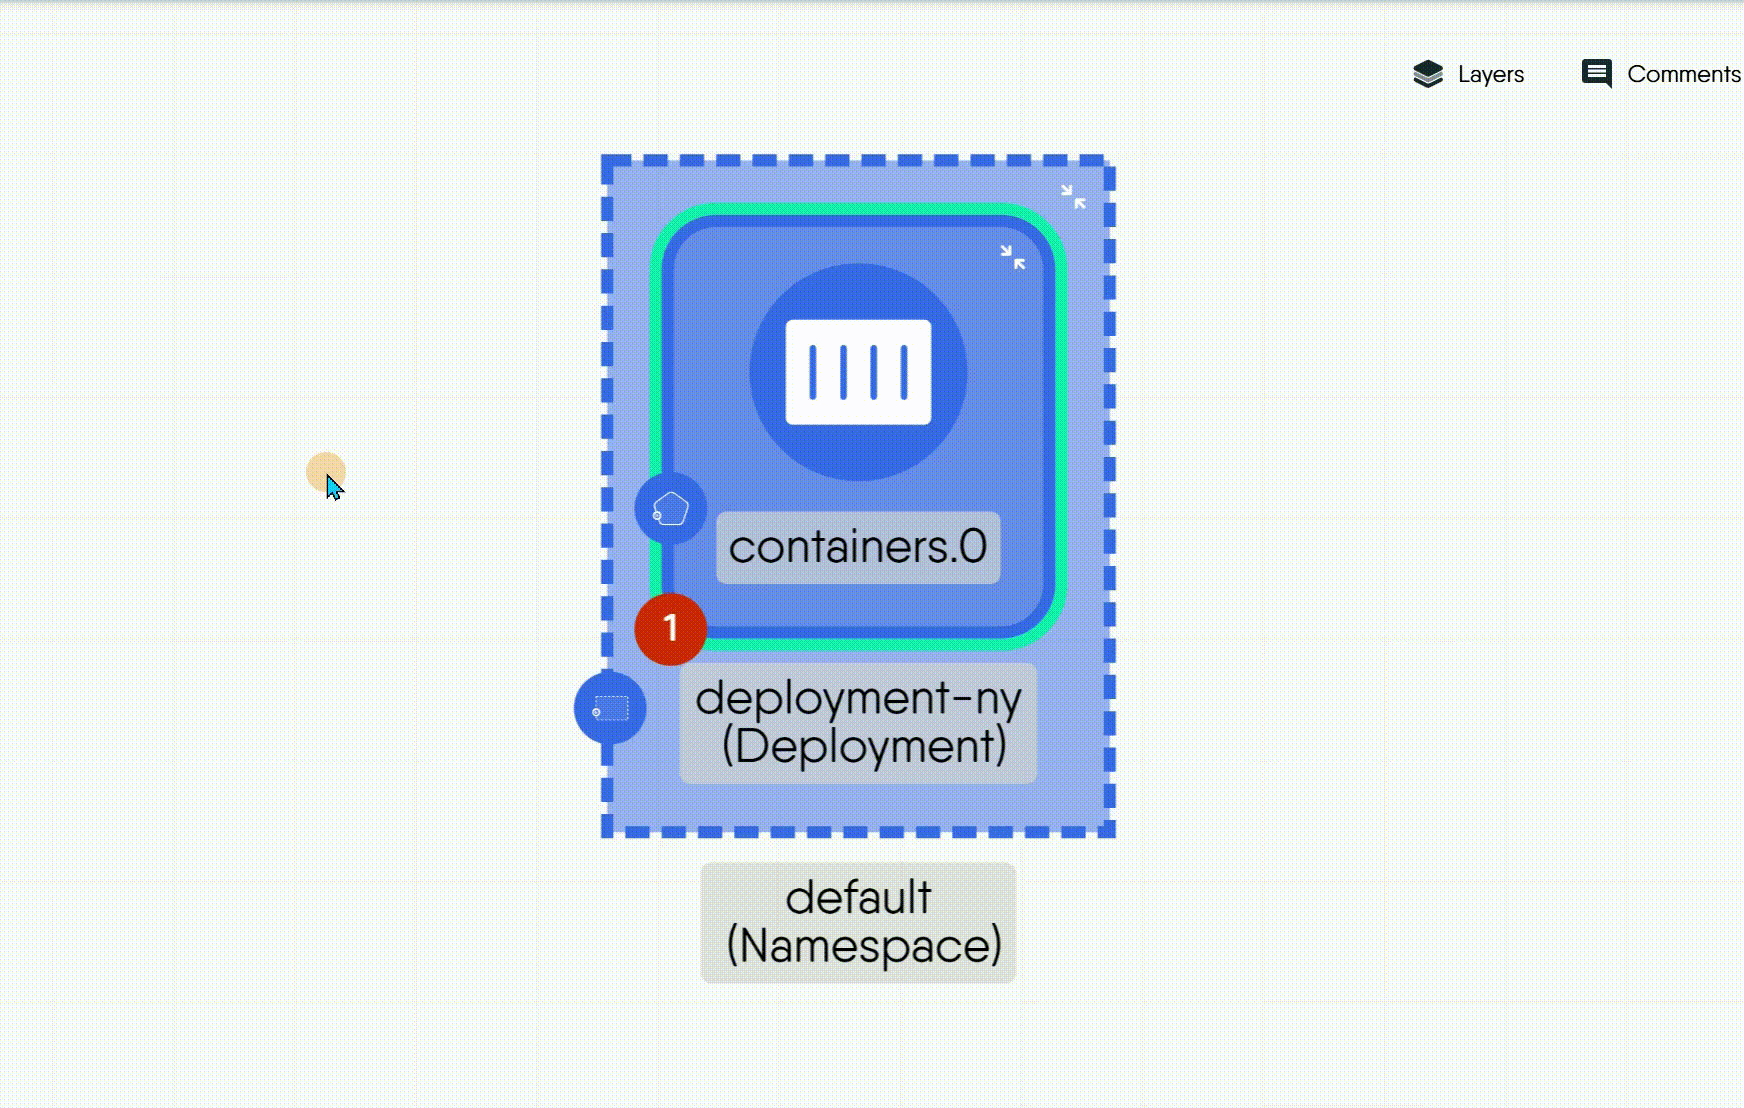This screenshot has height=1108, width=1744.
Task: Click the red error badge showing 1
Action: 672,628
